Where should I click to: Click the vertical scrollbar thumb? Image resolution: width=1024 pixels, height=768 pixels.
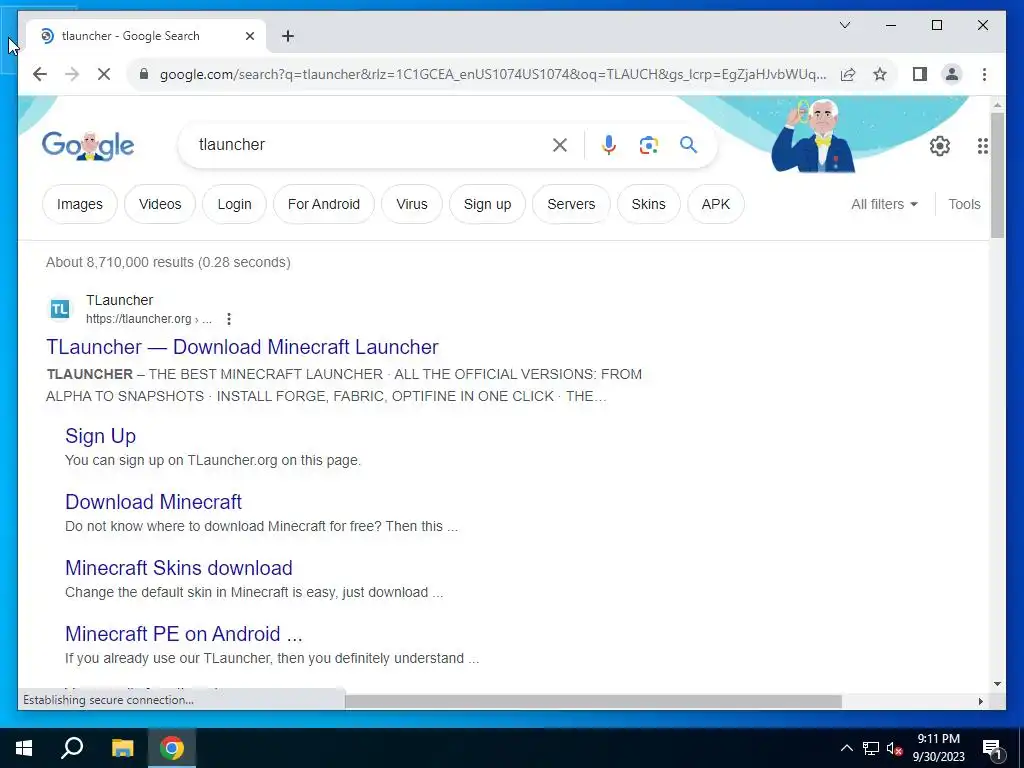(997, 175)
